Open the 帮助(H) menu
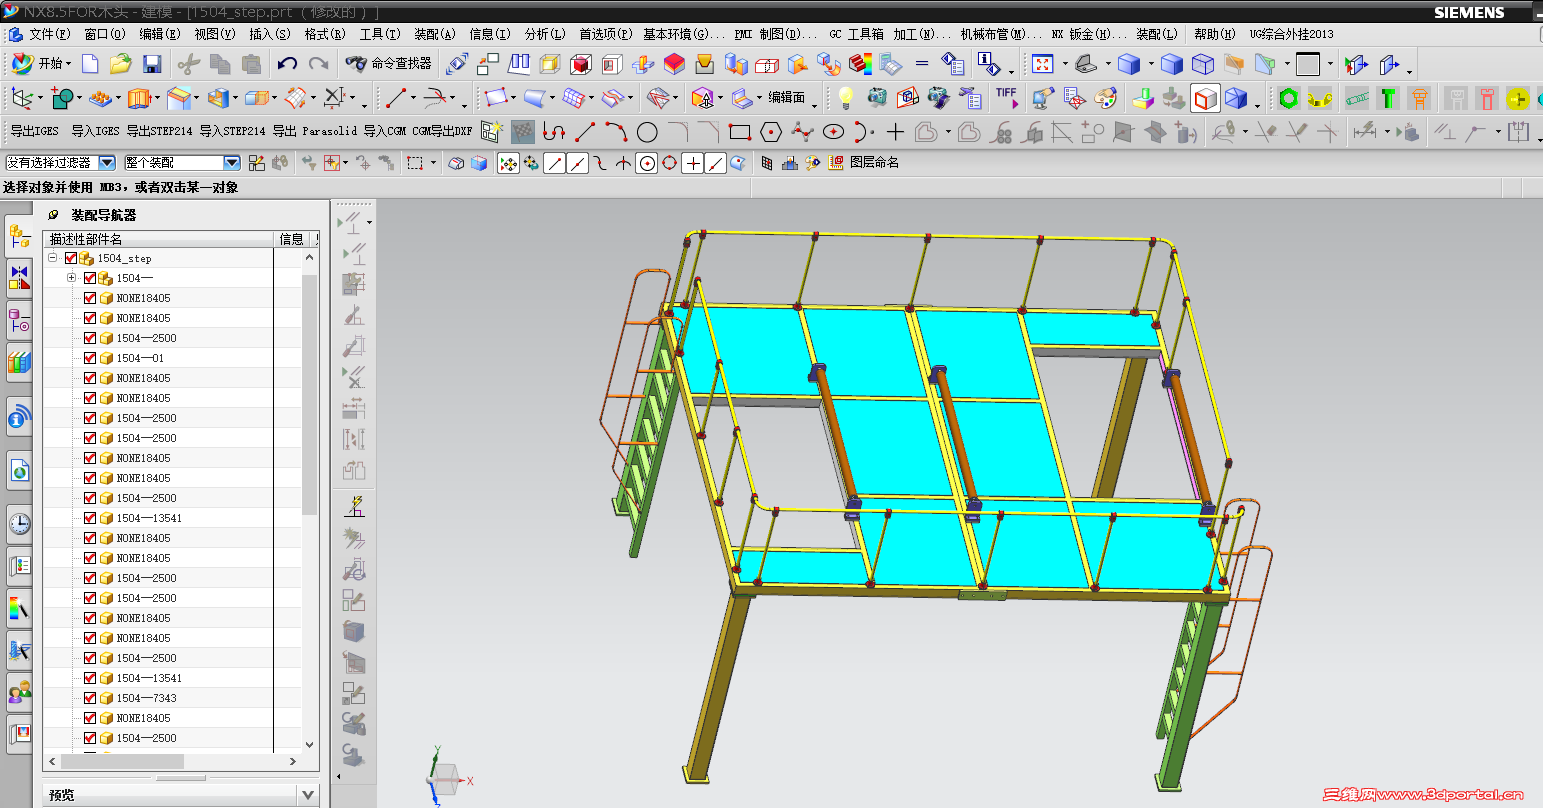The height and width of the screenshot is (808, 1543). [x=1214, y=34]
